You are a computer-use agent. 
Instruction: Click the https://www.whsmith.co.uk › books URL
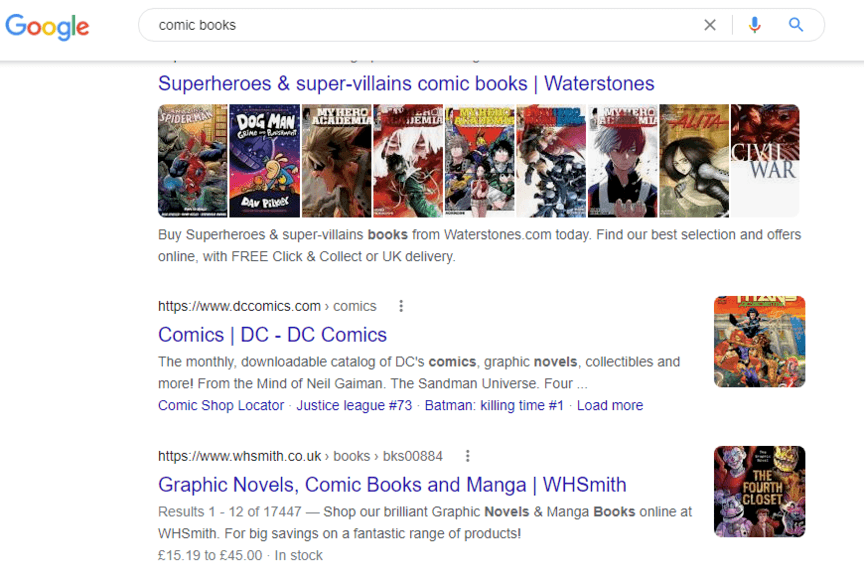(300, 456)
